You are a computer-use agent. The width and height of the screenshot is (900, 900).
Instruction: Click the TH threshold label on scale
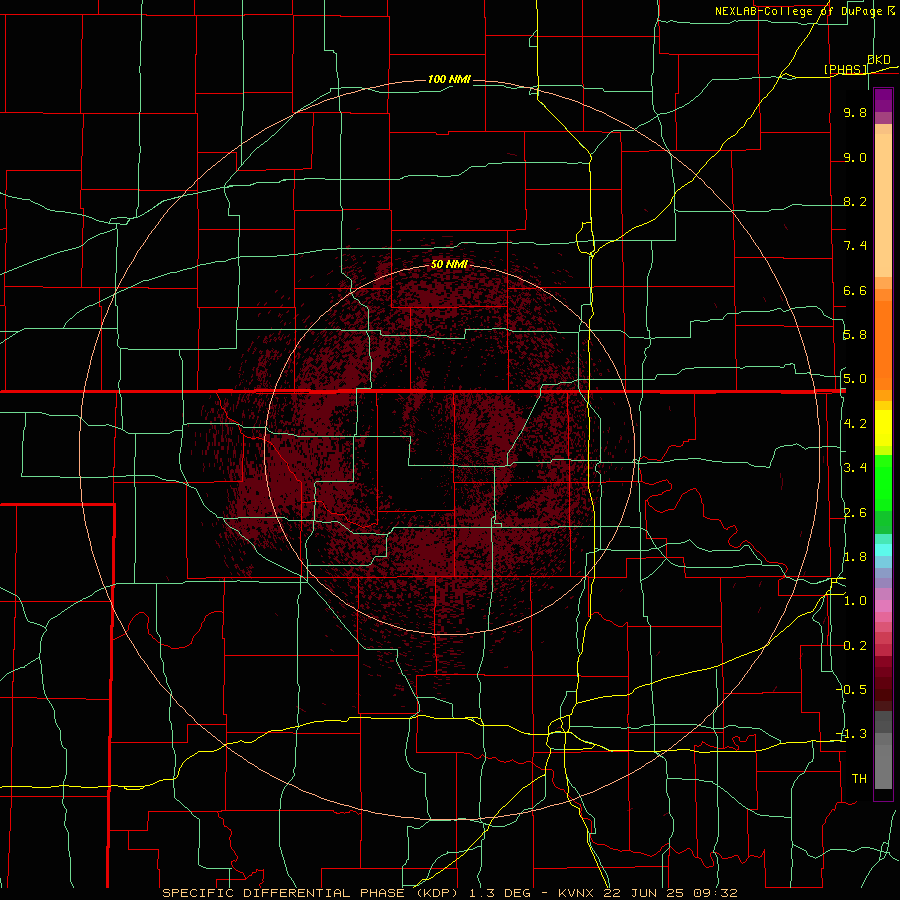pos(859,779)
